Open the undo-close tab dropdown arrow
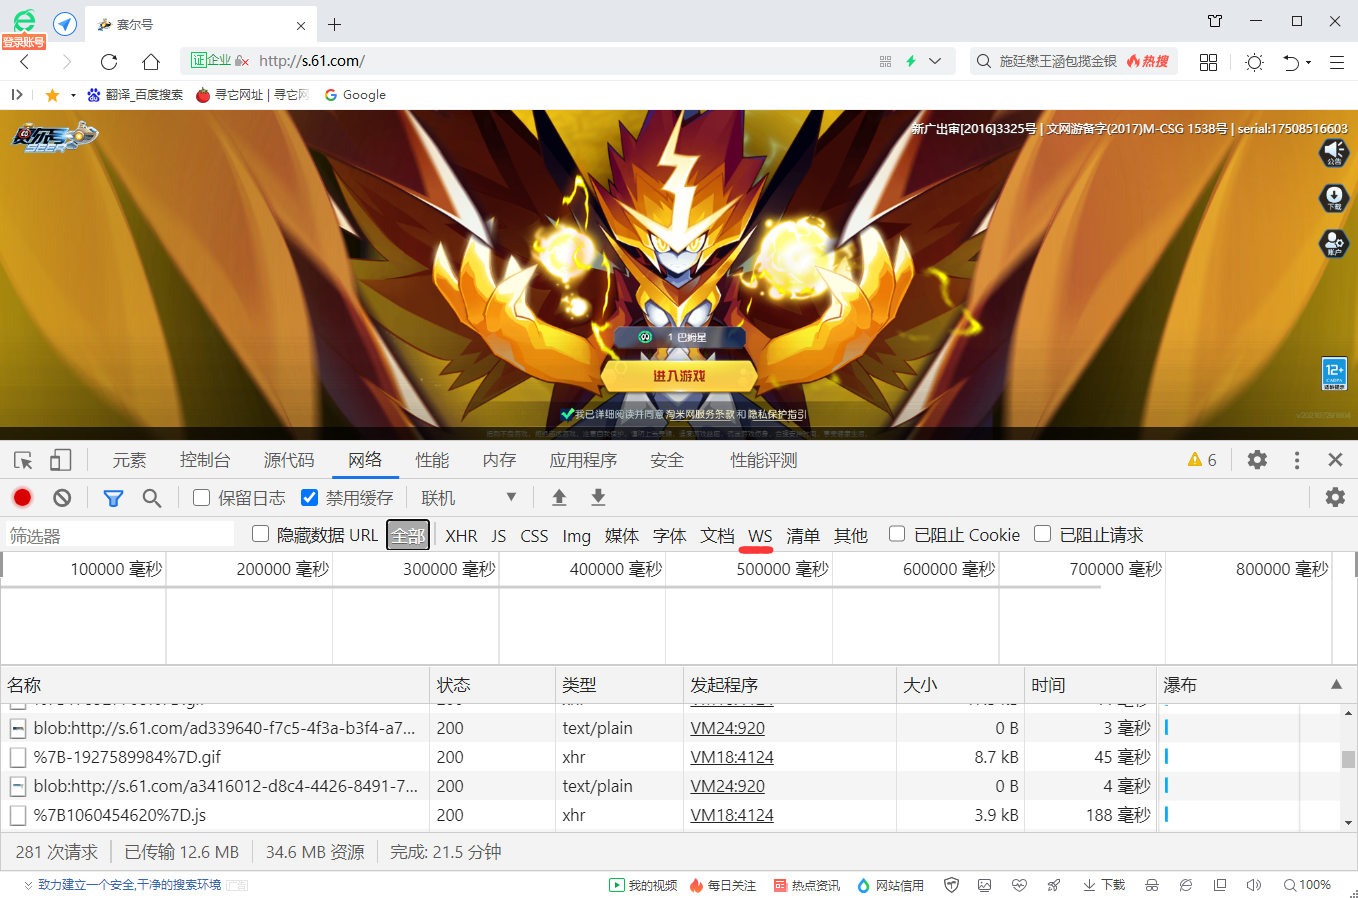Screen dimensions: 1358x898 coord(1308,63)
